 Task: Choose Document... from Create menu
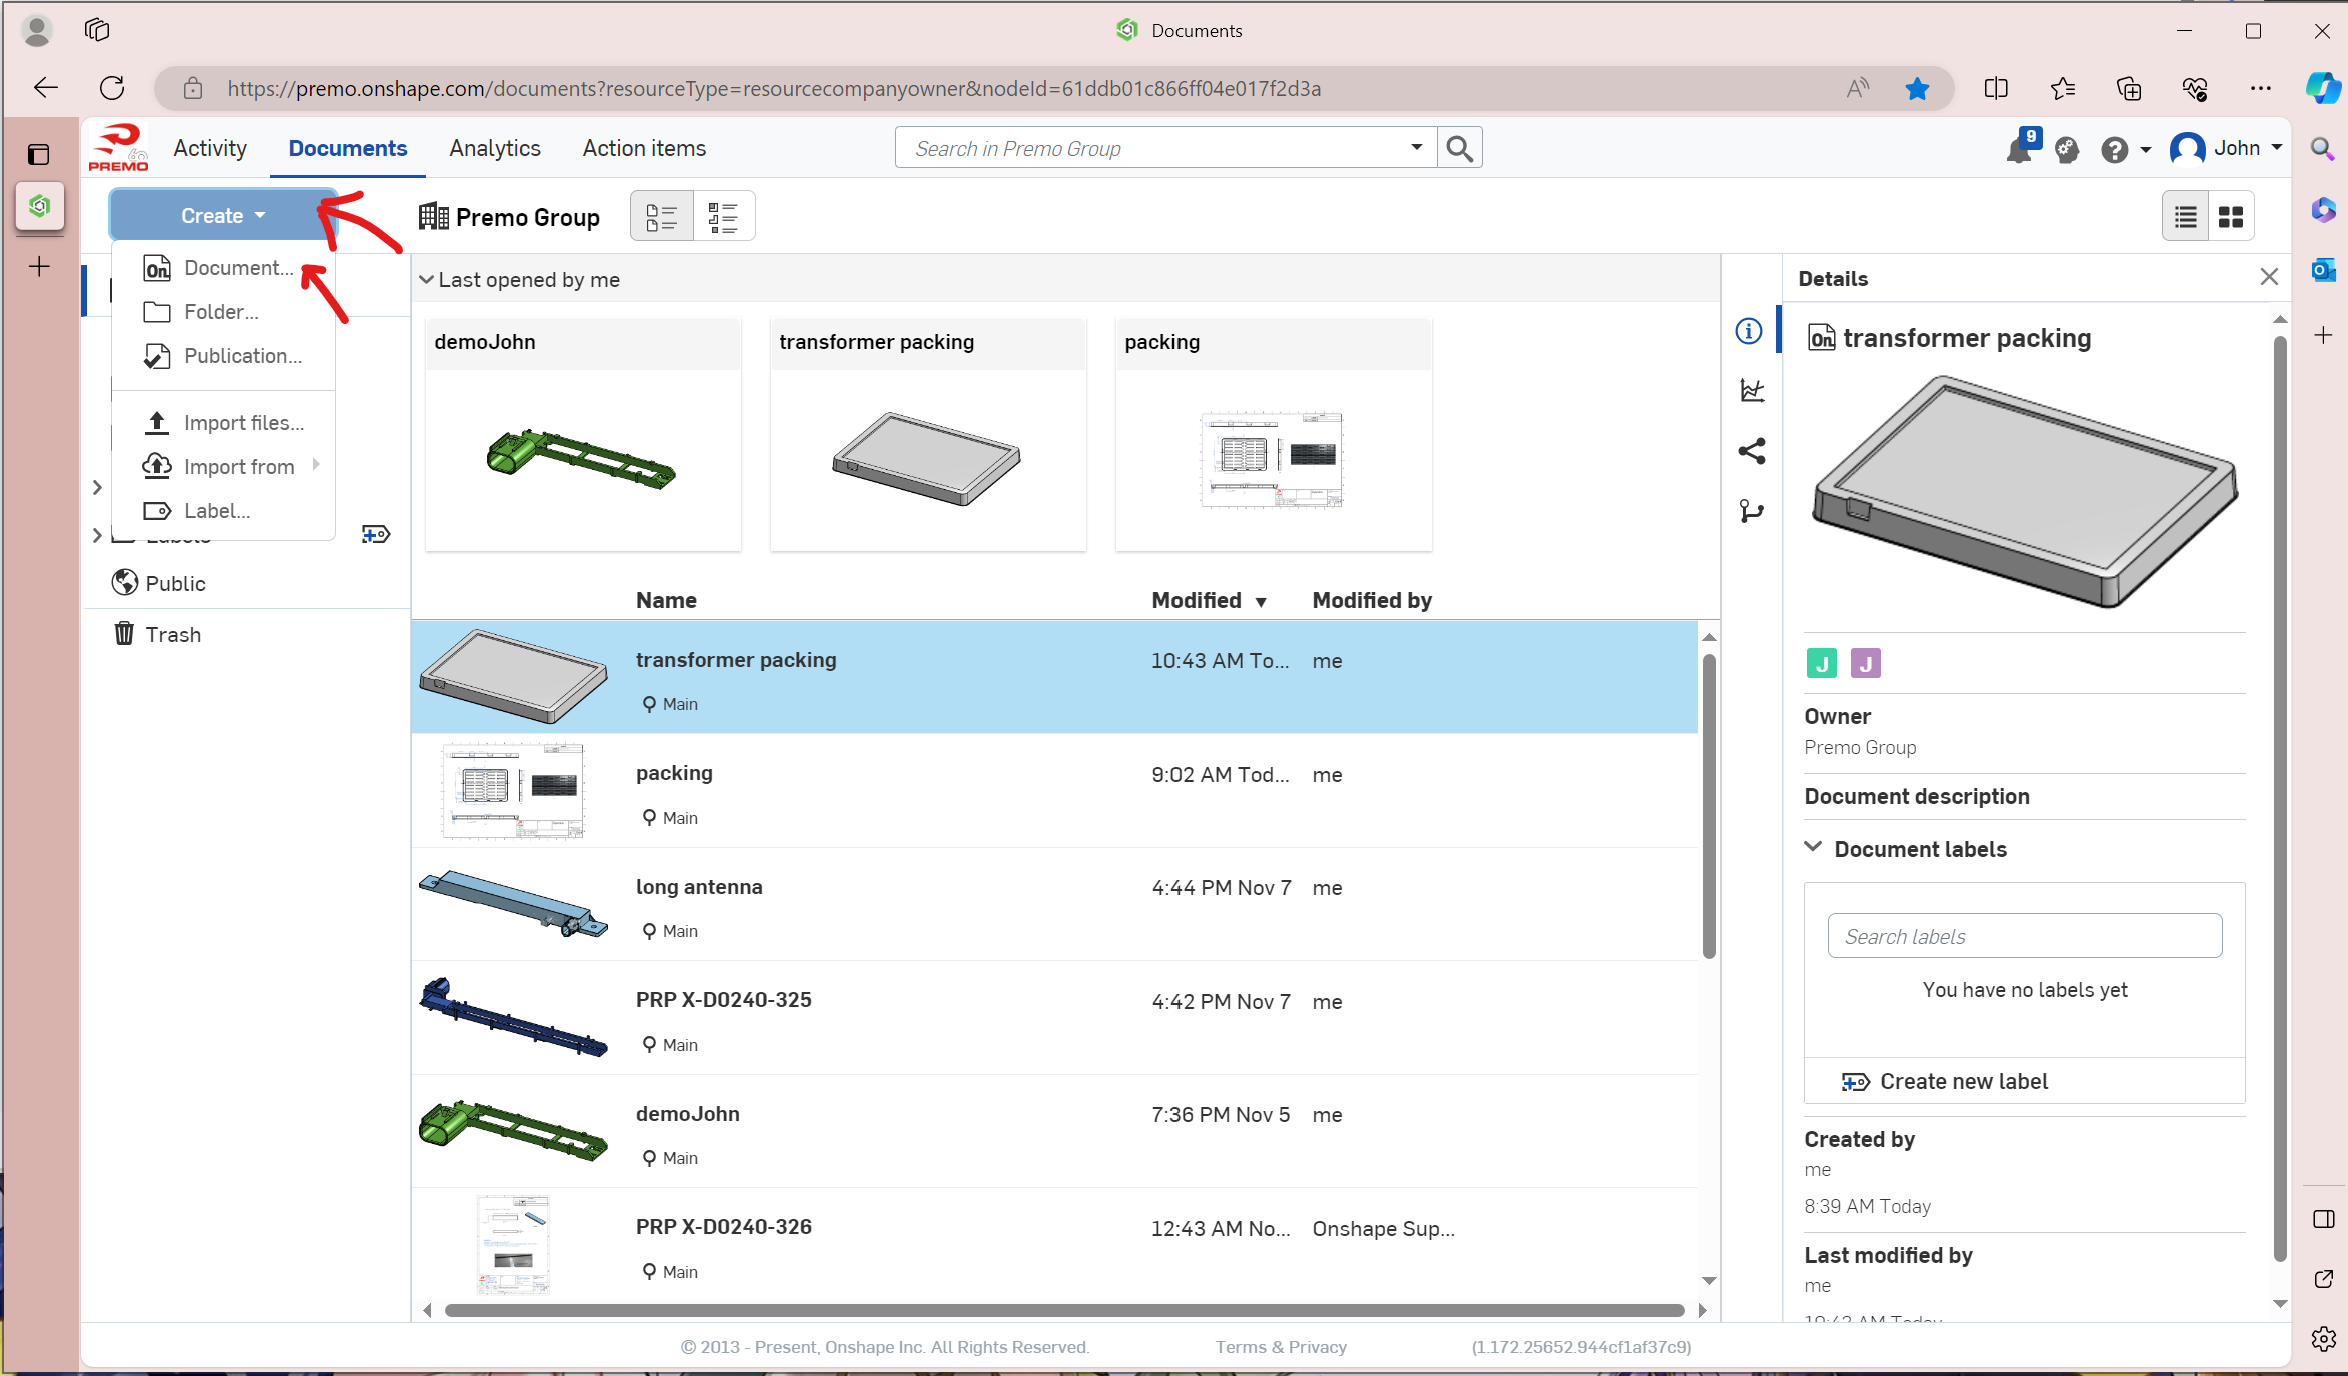pos(237,268)
